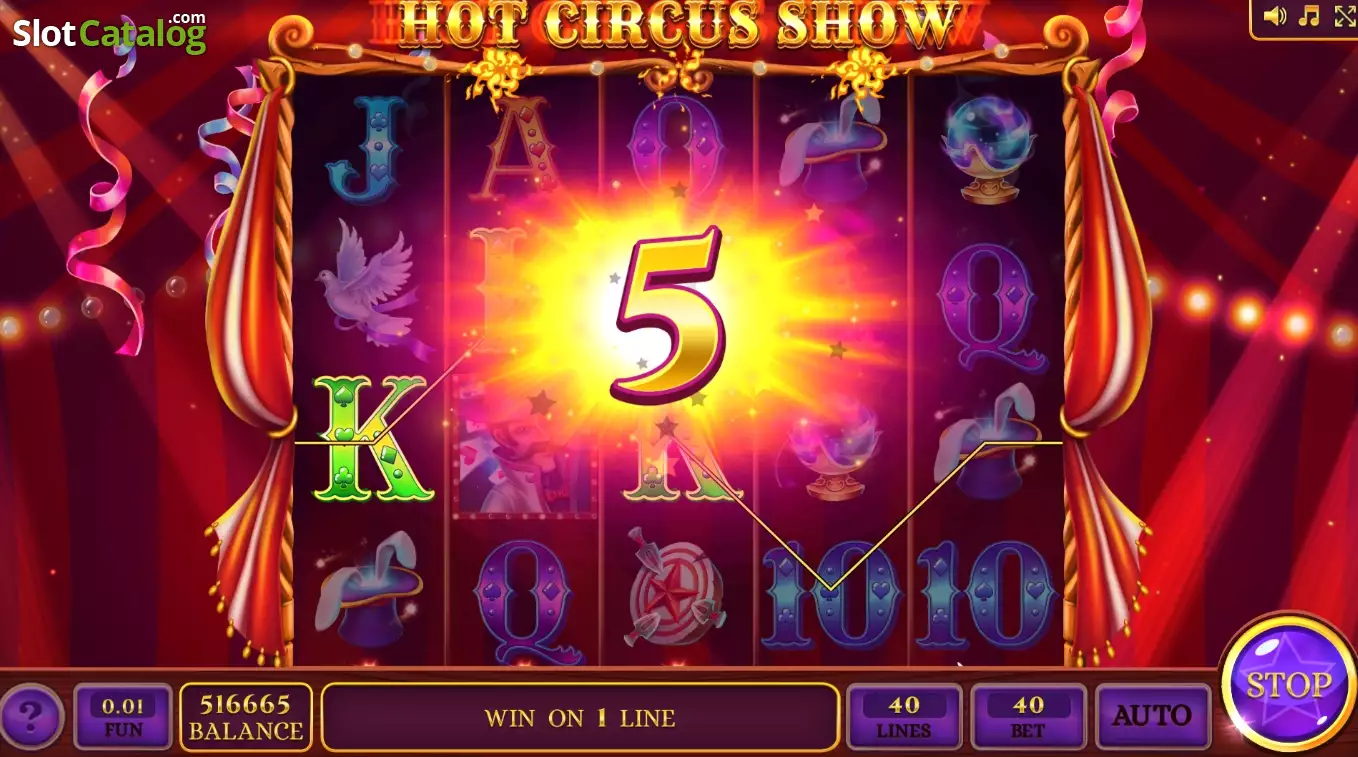Adjust the 40 BET amount
The image size is (1358, 757).
point(1028,716)
